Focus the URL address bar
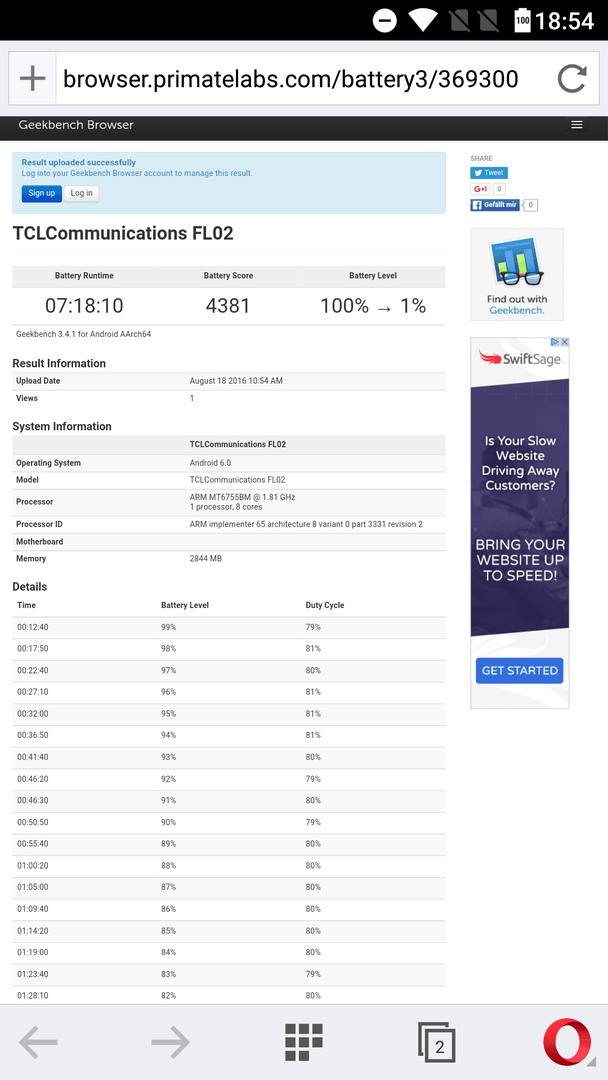This screenshot has height=1080, width=608. [291, 79]
